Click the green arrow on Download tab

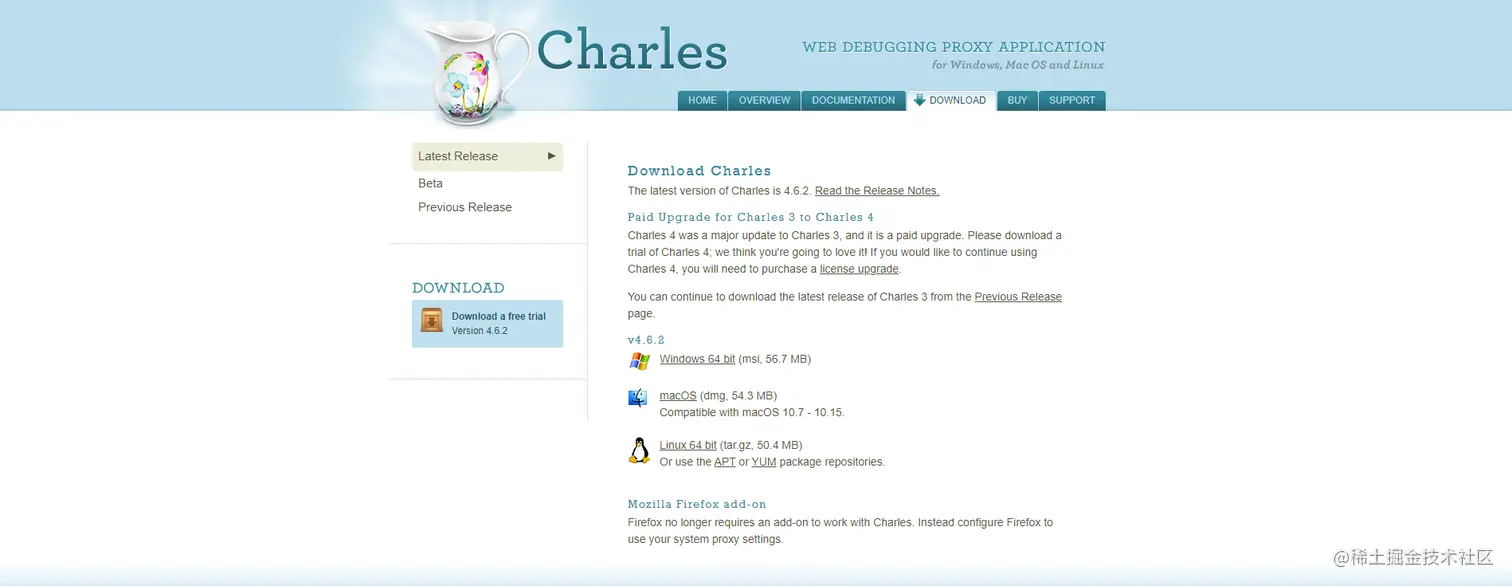[x=919, y=100]
